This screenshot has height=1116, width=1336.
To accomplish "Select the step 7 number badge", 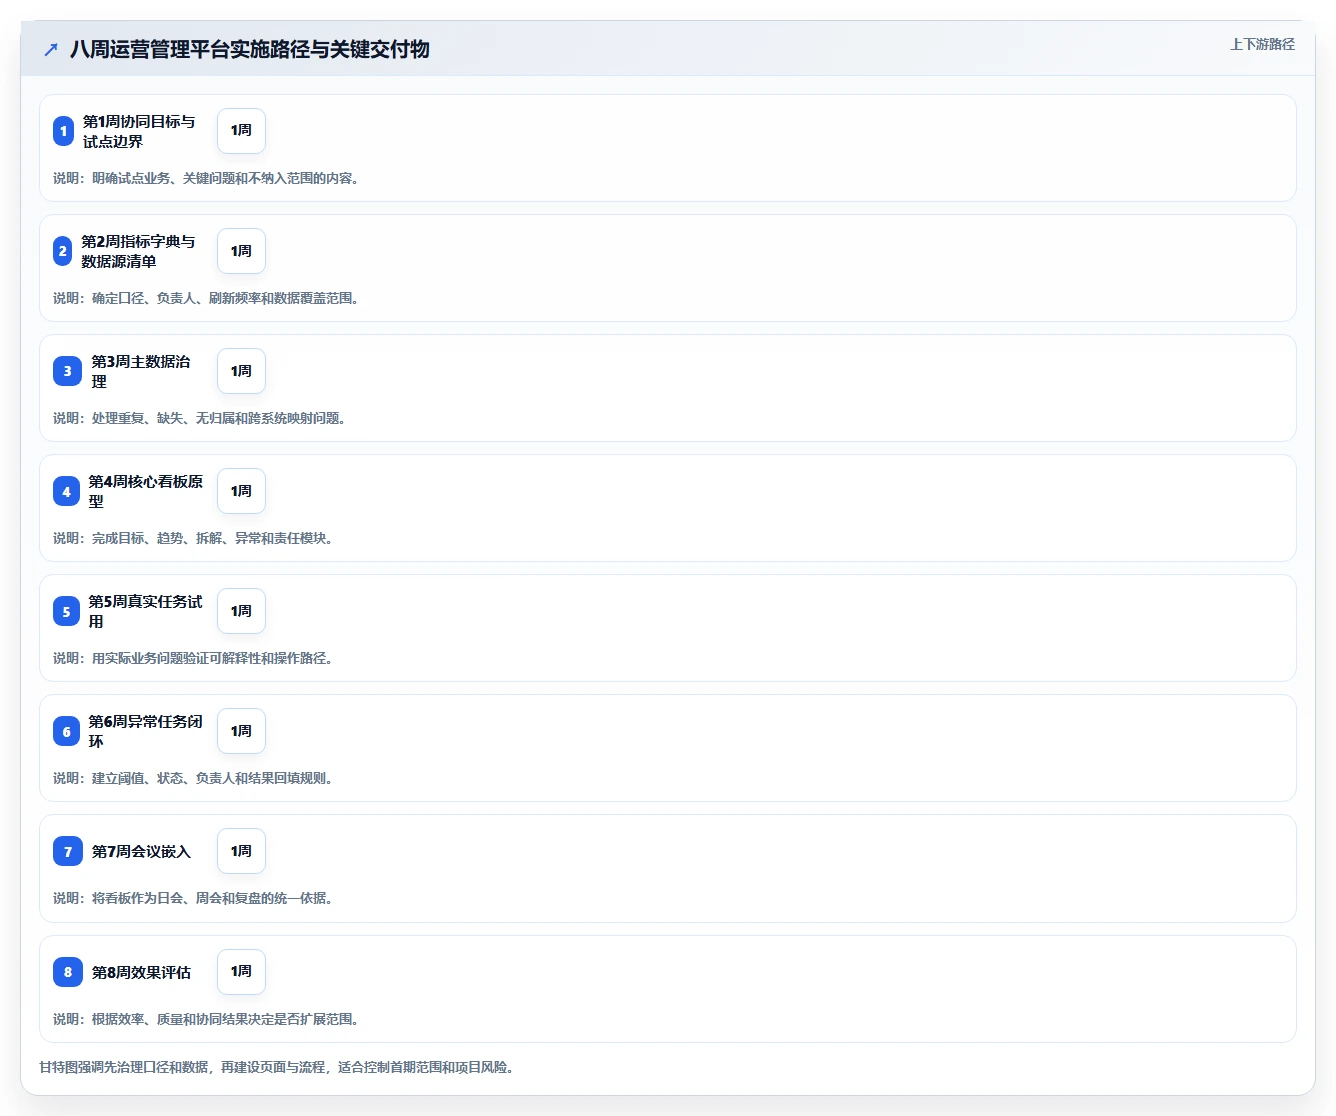I will 68,851.
